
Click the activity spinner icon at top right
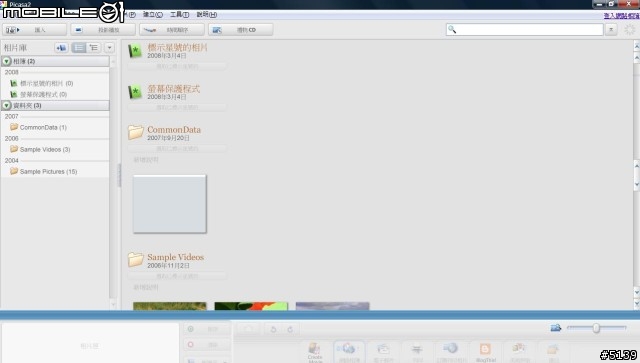click(x=630, y=29)
